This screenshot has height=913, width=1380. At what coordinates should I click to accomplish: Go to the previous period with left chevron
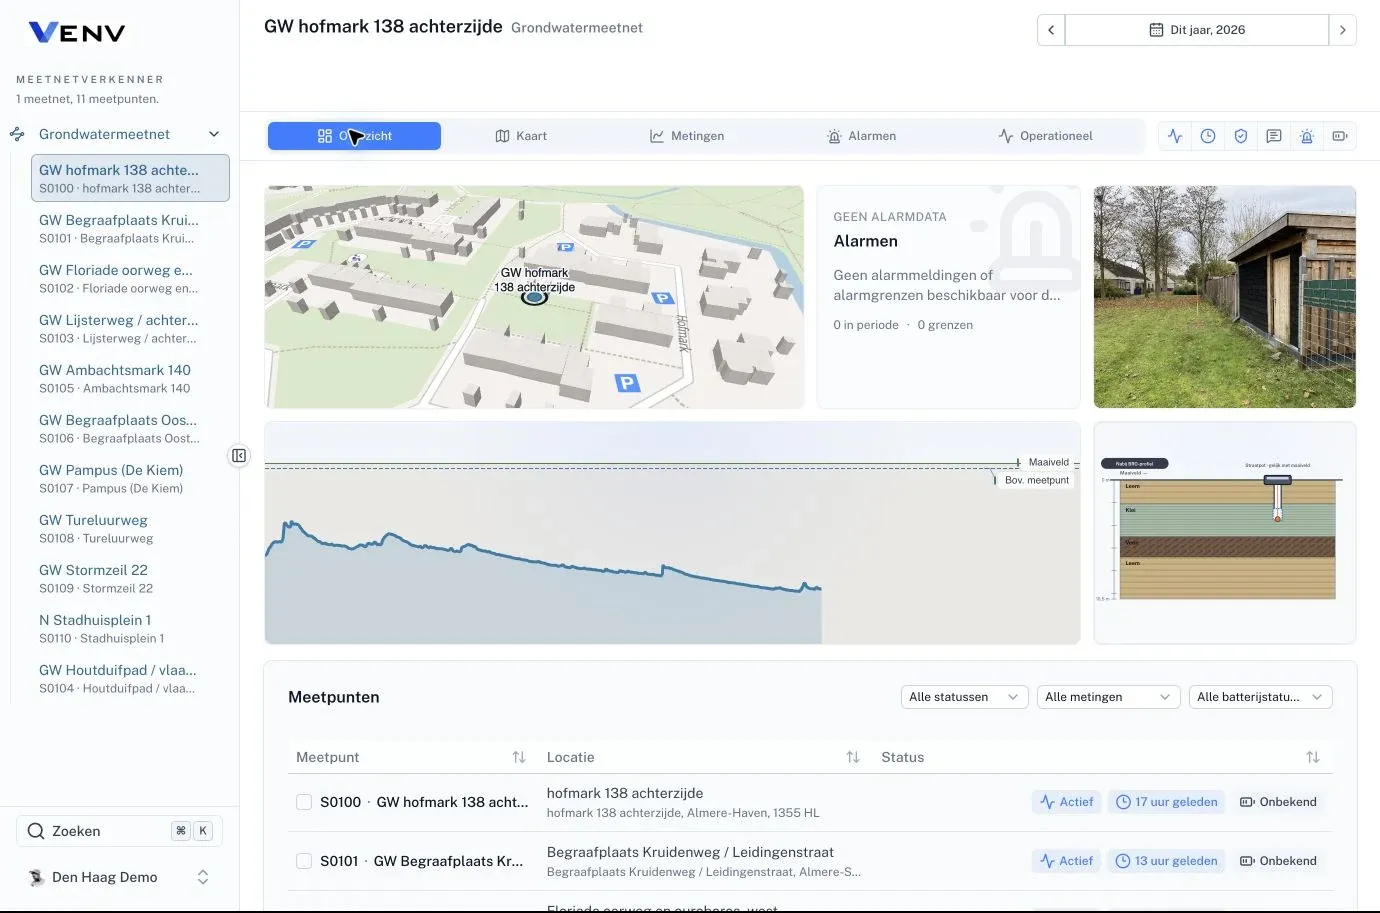click(1051, 30)
